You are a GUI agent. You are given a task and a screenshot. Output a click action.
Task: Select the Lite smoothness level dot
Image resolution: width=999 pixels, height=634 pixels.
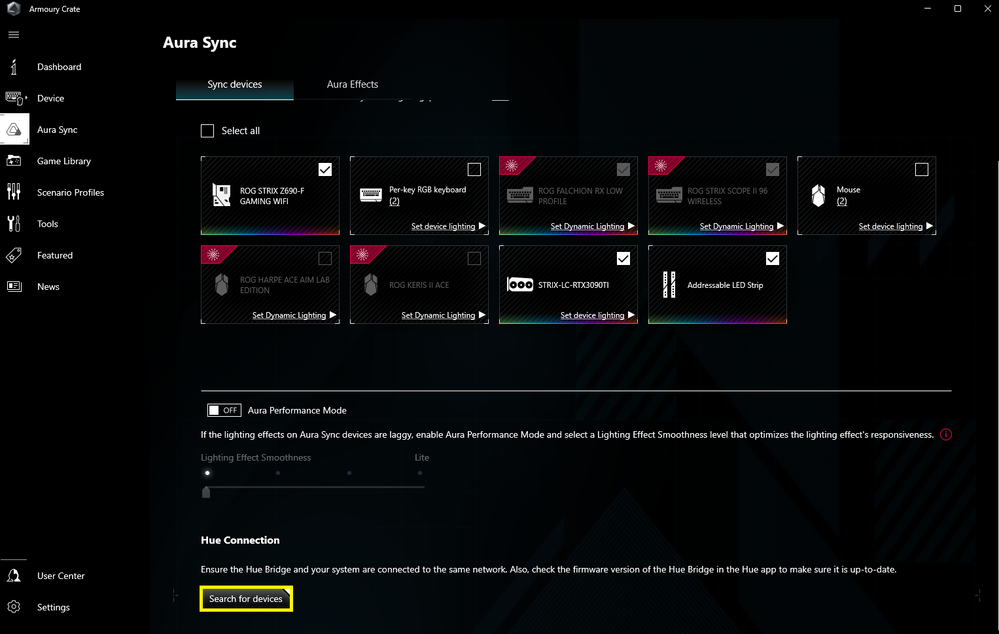tap(420, 473)
